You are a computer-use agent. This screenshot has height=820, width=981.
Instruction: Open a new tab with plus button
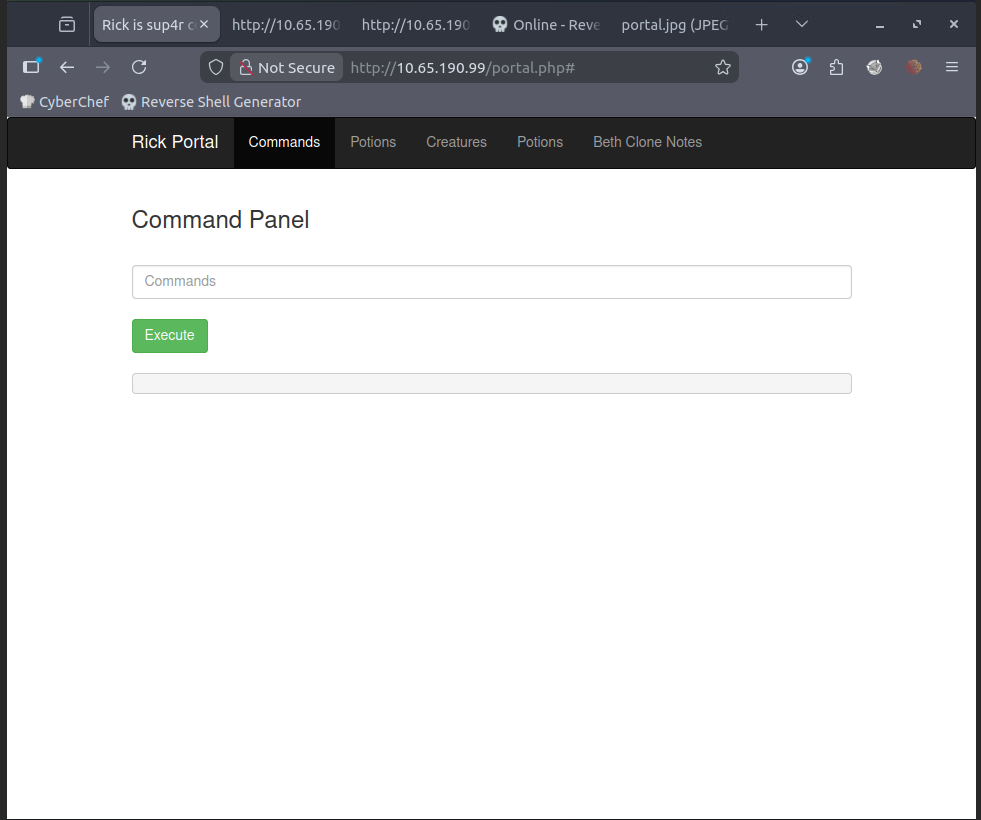(762, 24)
